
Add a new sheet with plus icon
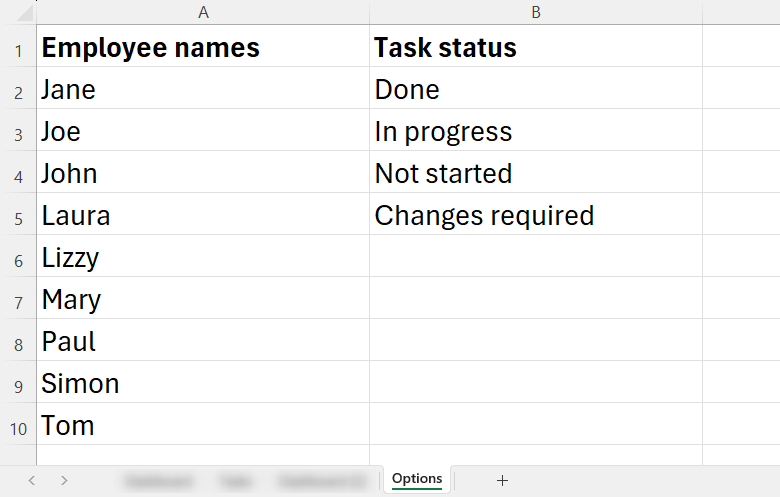[502, 480]
